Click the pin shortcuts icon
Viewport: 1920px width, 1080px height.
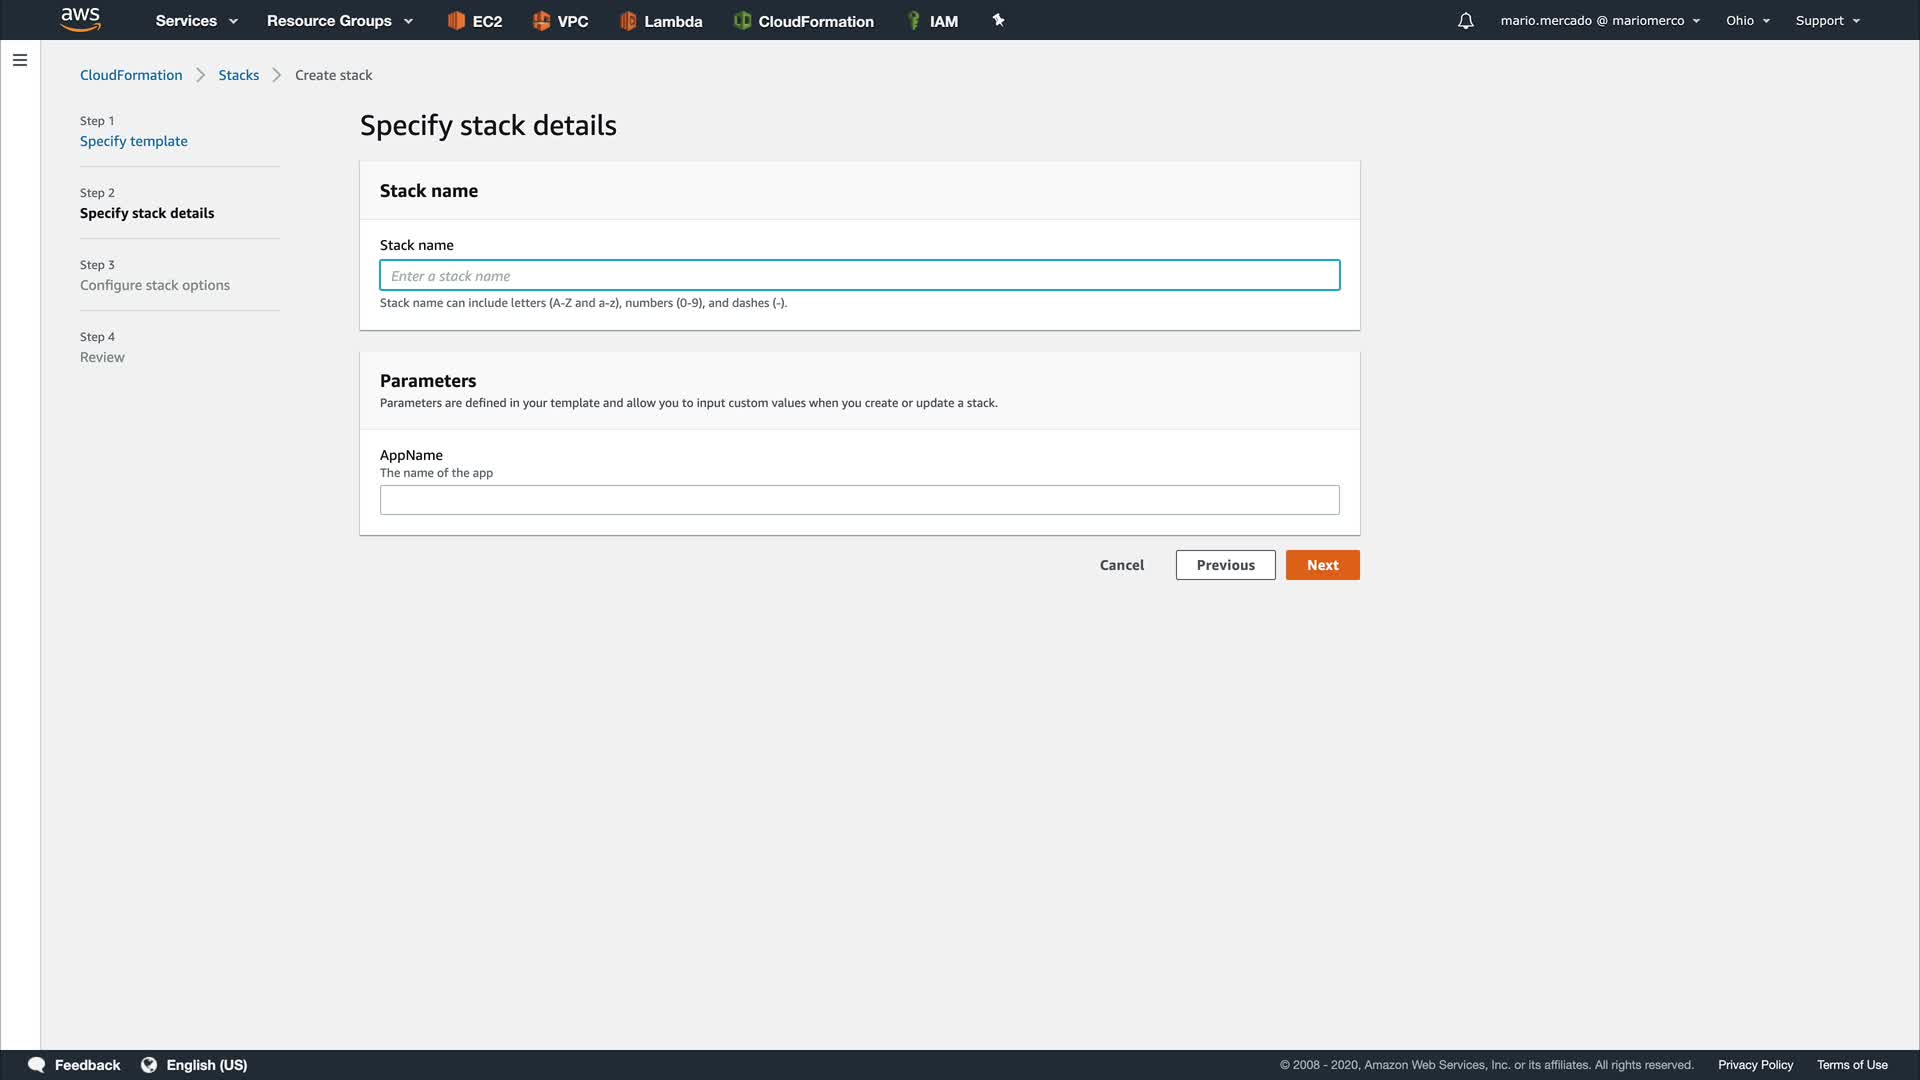point(998,20)
